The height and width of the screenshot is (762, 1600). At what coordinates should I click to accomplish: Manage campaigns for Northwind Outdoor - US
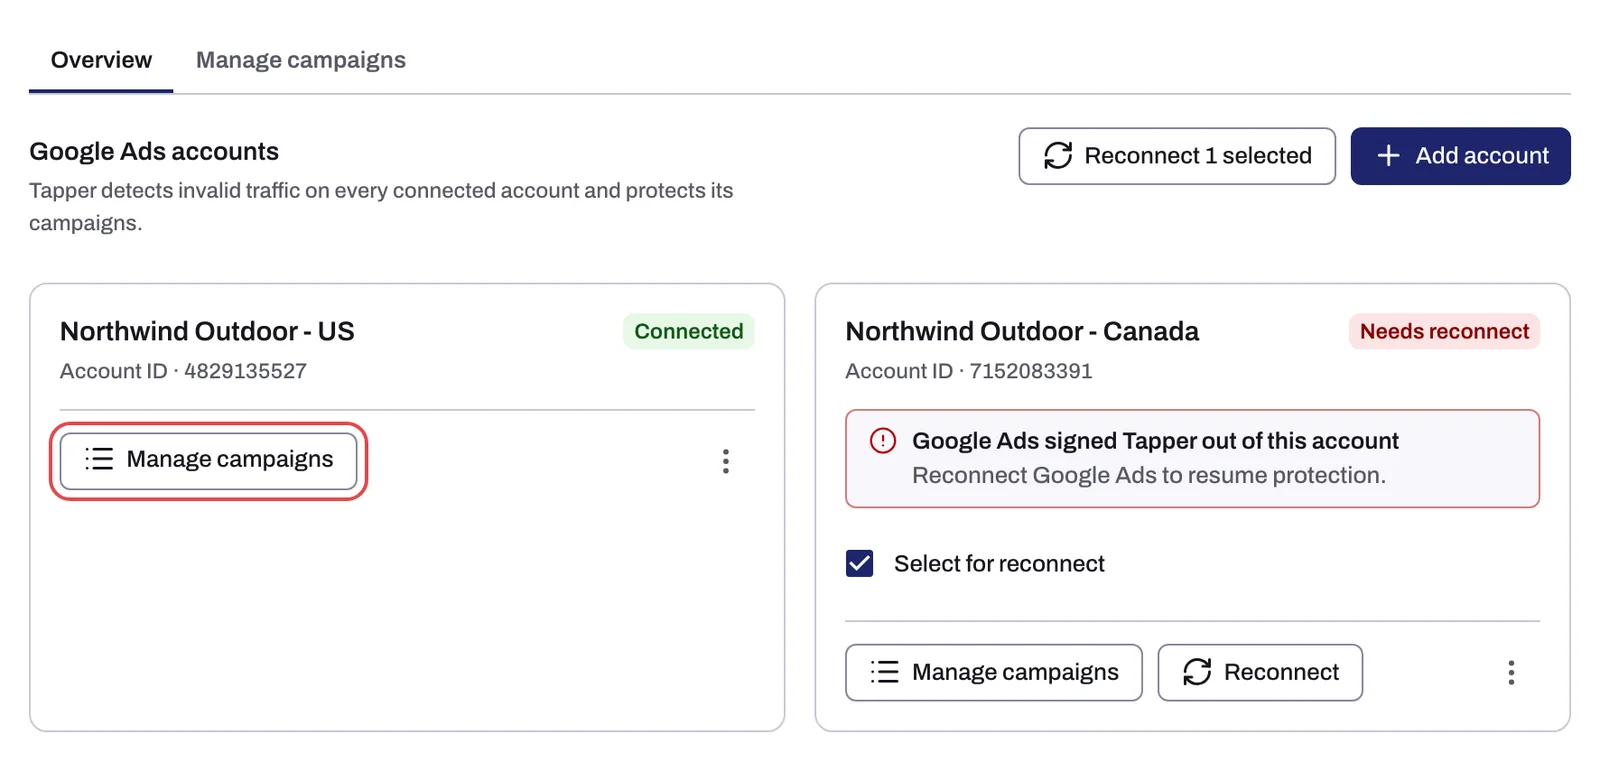pyautogui.click(x=208, y=460)
